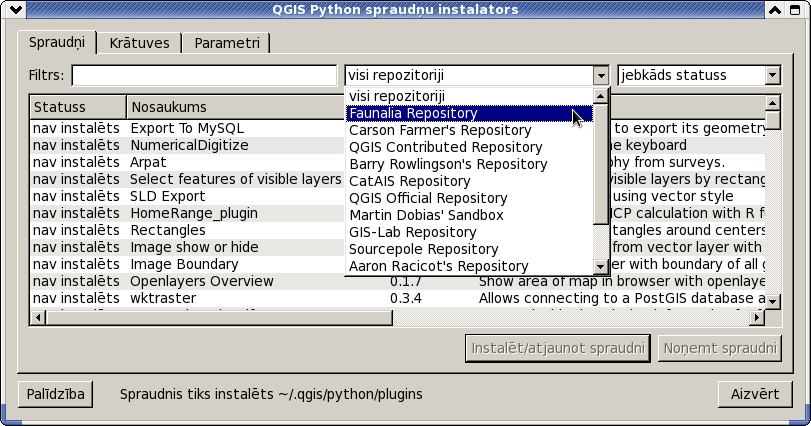
Task: Click plugin table scroll-down arrow
Action: tap(772, 301)
